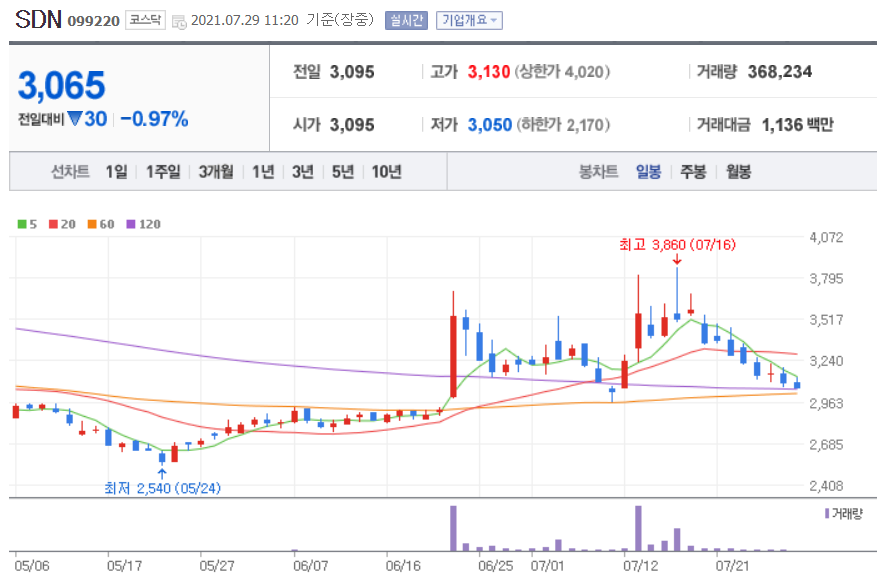877x583 pixels.
Task: Click the 저가 value 3,050
Action: point(490,125)
